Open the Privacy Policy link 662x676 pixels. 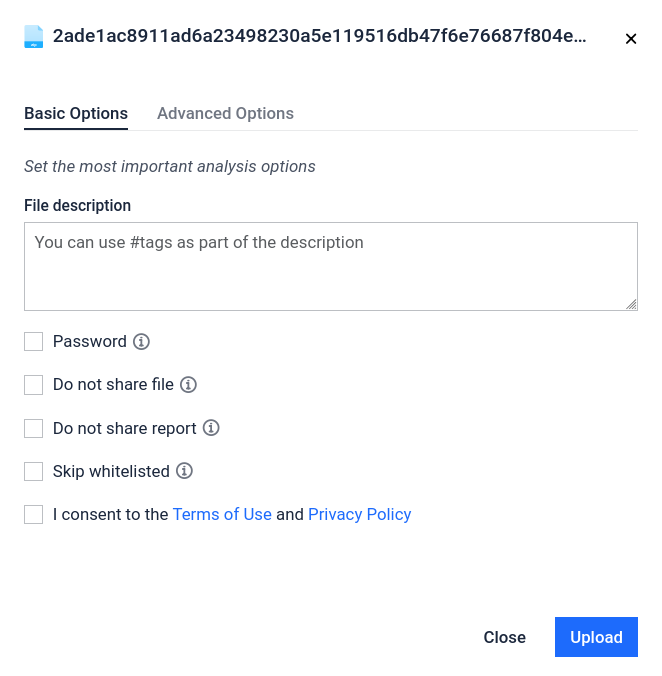(359, 514)
